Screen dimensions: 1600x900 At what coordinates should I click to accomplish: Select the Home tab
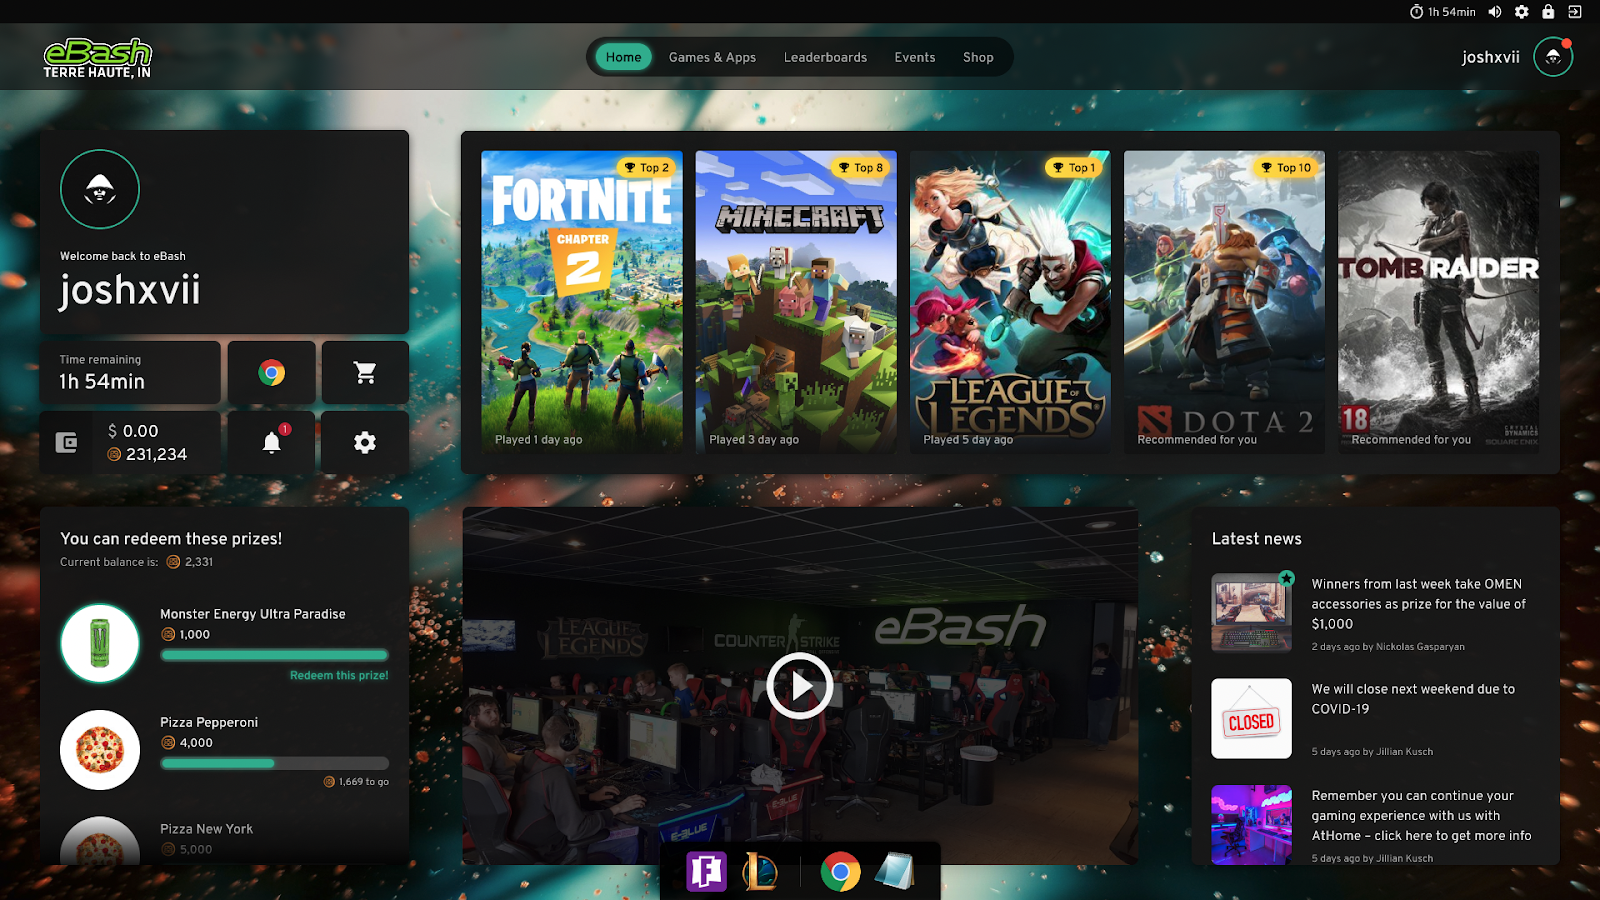(623, 57)
